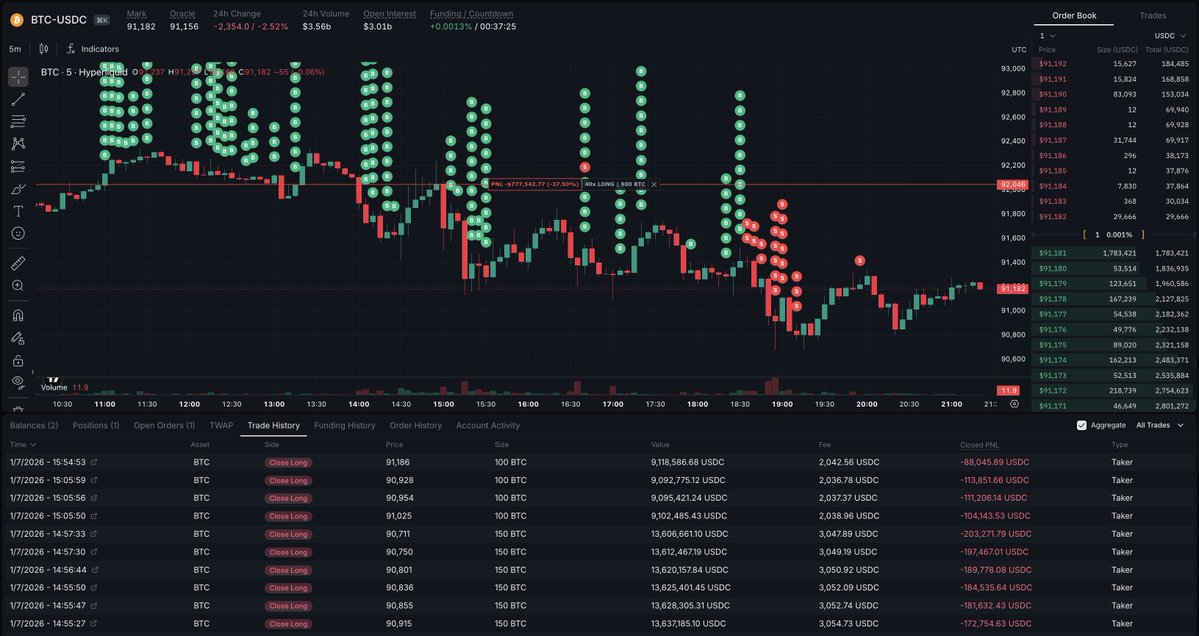1199x636 pixels.
Task: Activate the ruler measure tool
Action: click(x=18, y=264)
